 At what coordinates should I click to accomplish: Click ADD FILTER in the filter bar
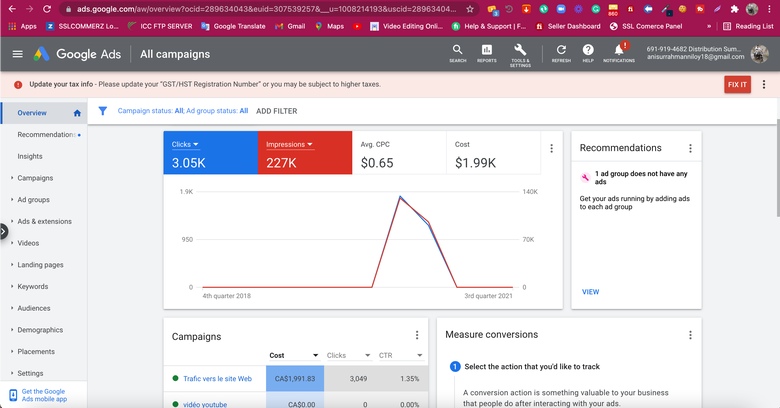click(276, 111)
